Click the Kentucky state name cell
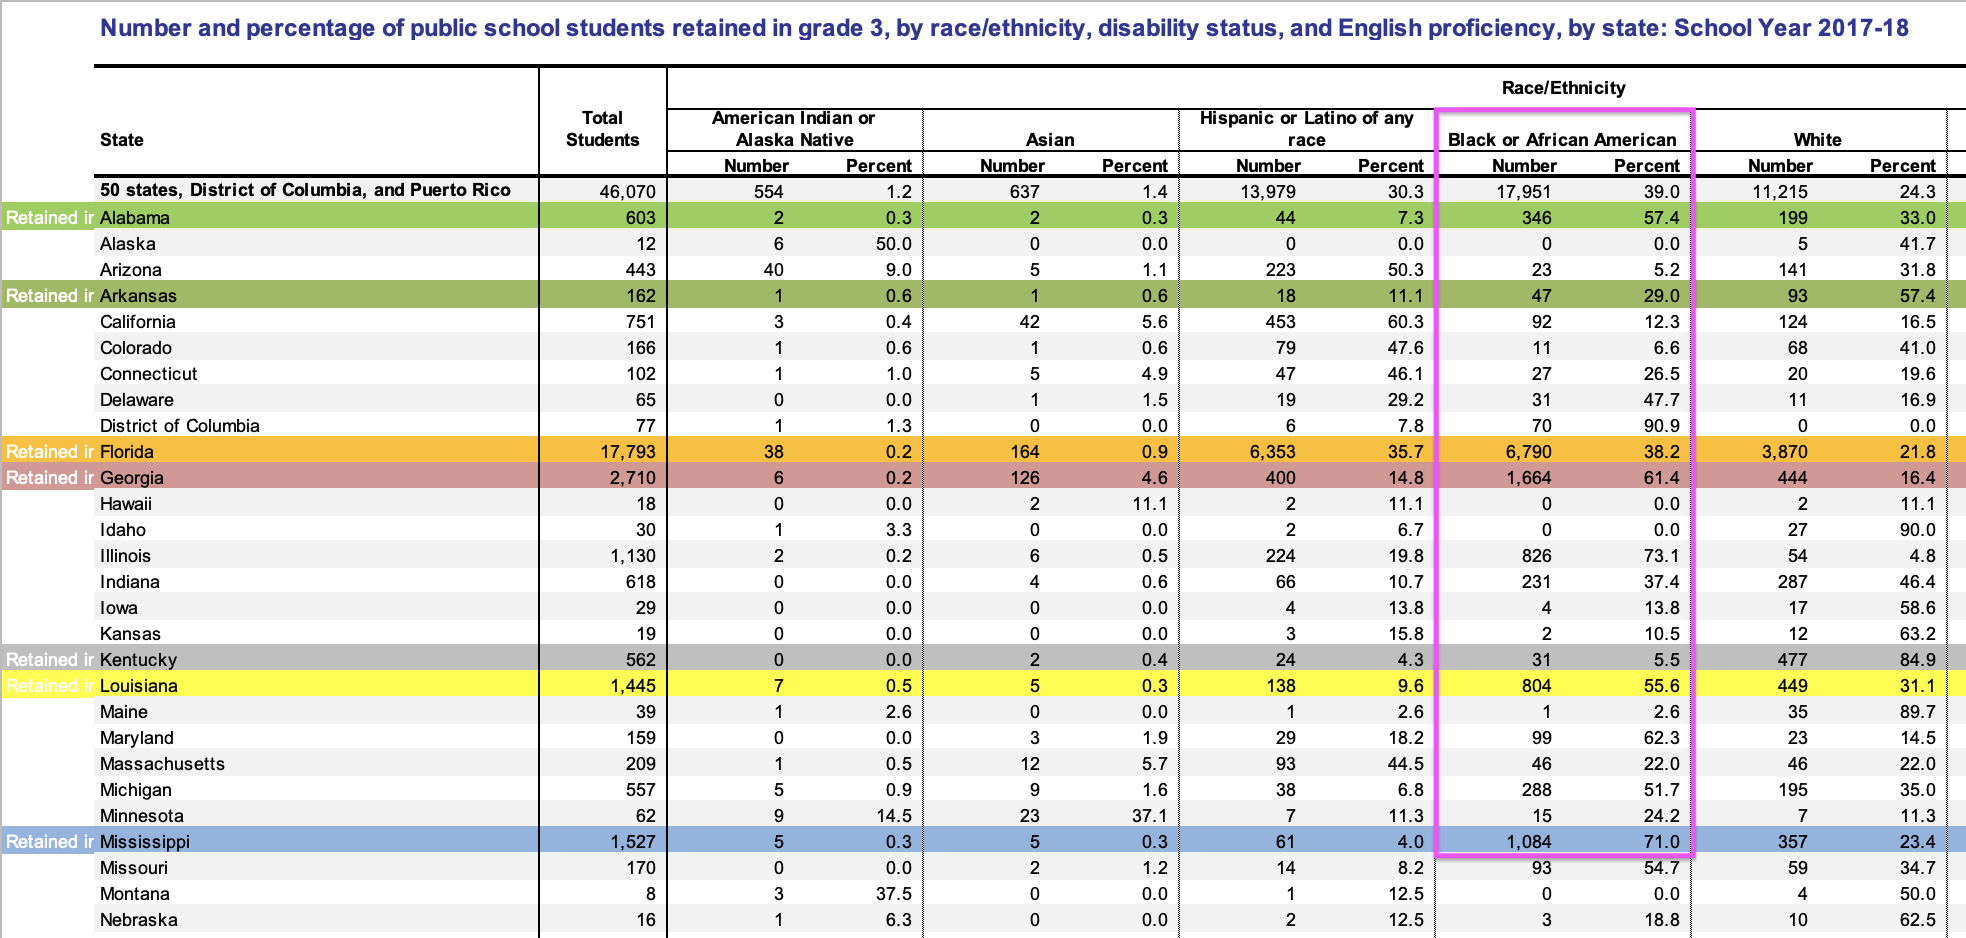Viewport: 1966px width, 938px height. coord(138,660)
